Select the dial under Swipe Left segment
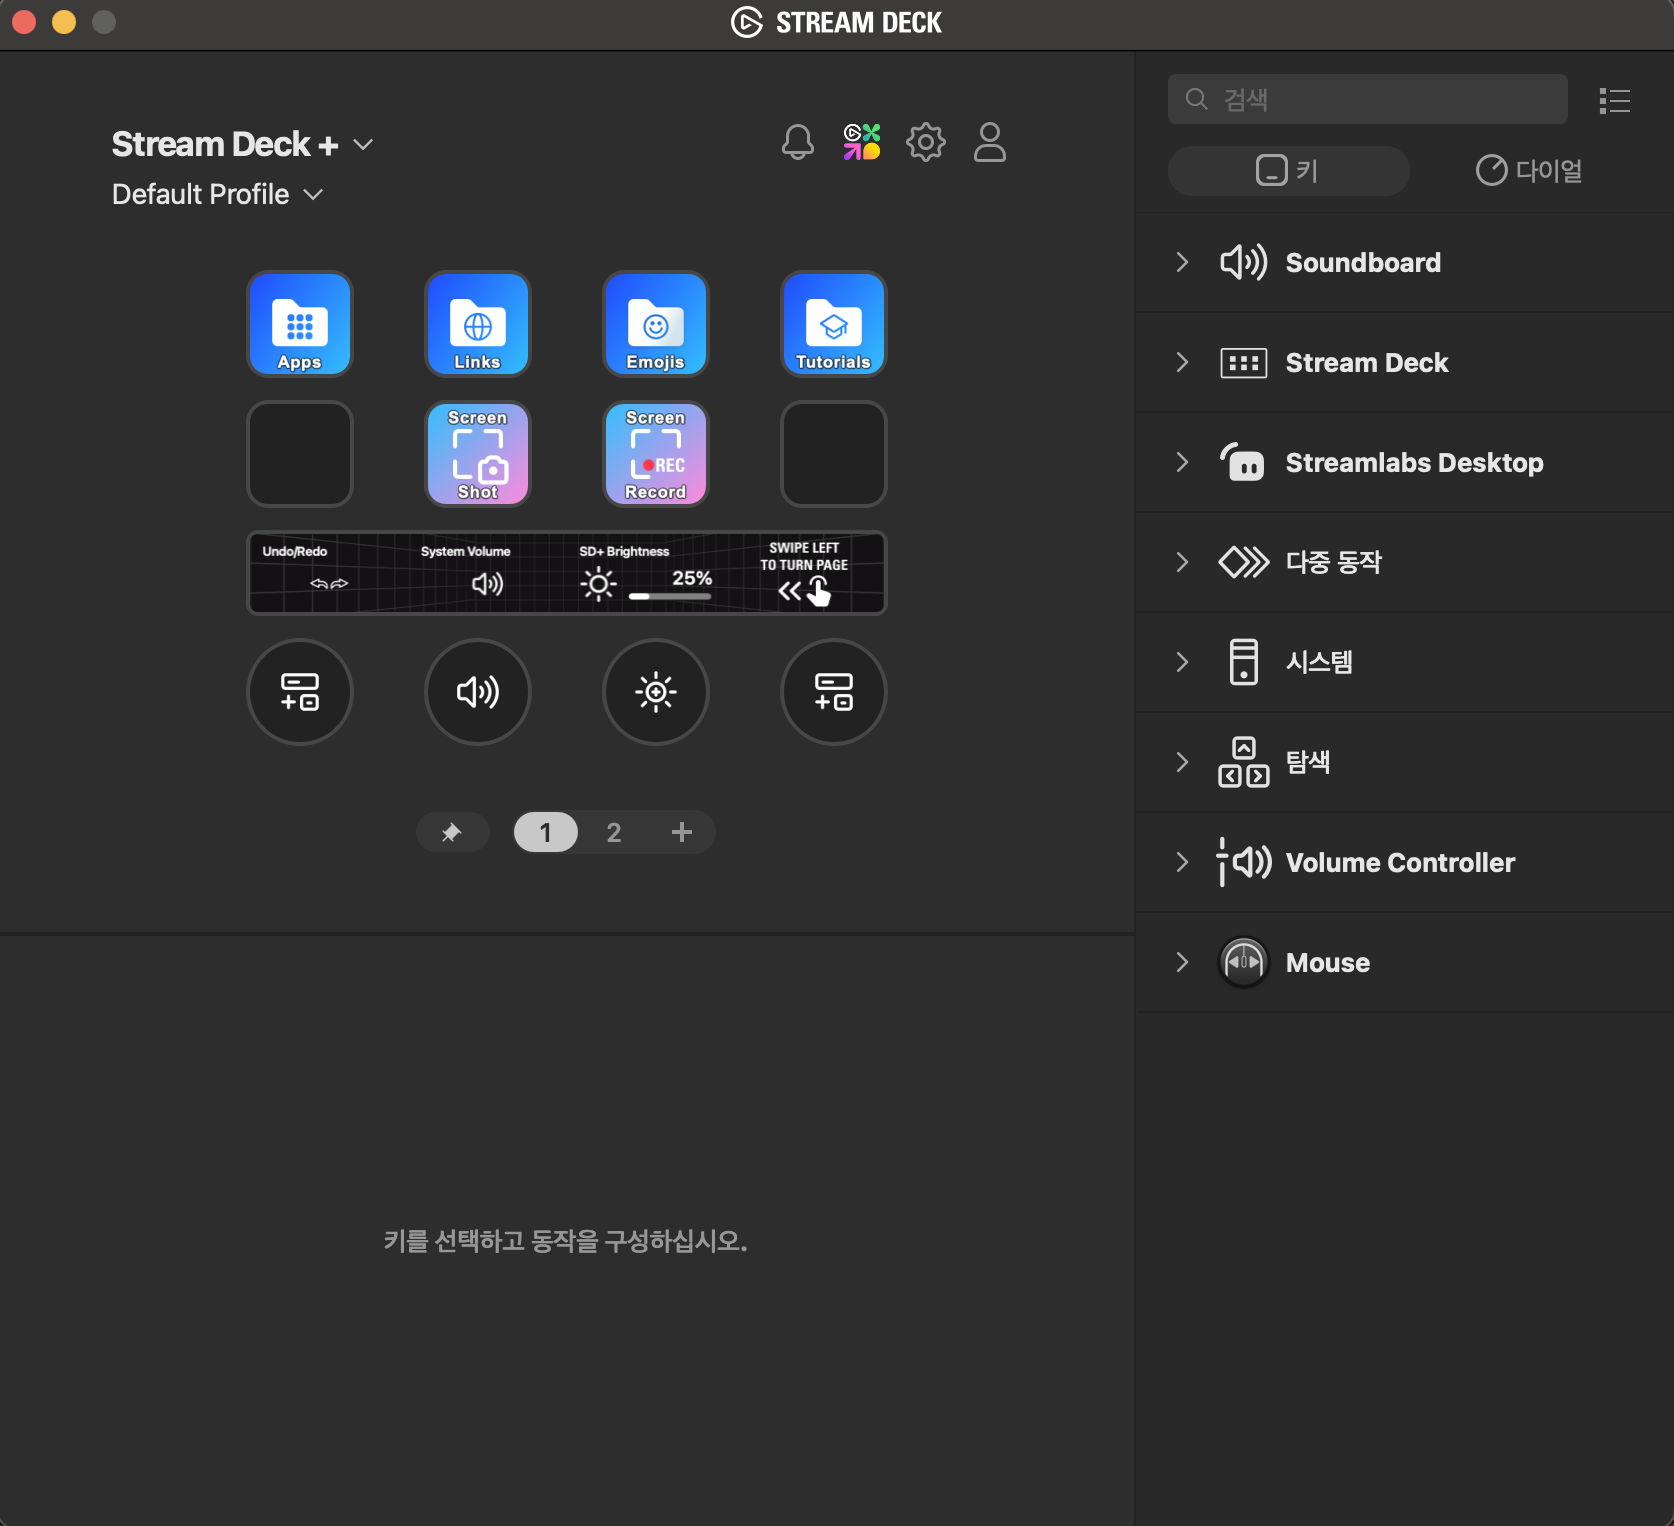The image size is (1674, 1526). coord(834,692)
